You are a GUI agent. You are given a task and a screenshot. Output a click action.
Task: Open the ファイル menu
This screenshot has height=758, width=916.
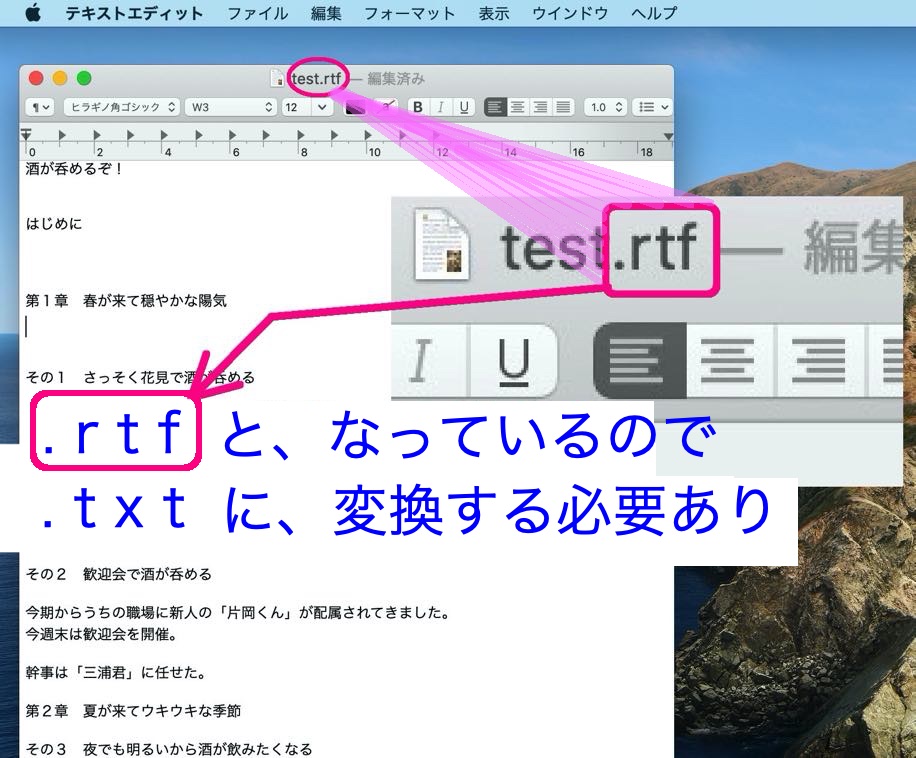pyautogui.click(x=257, y=13)
